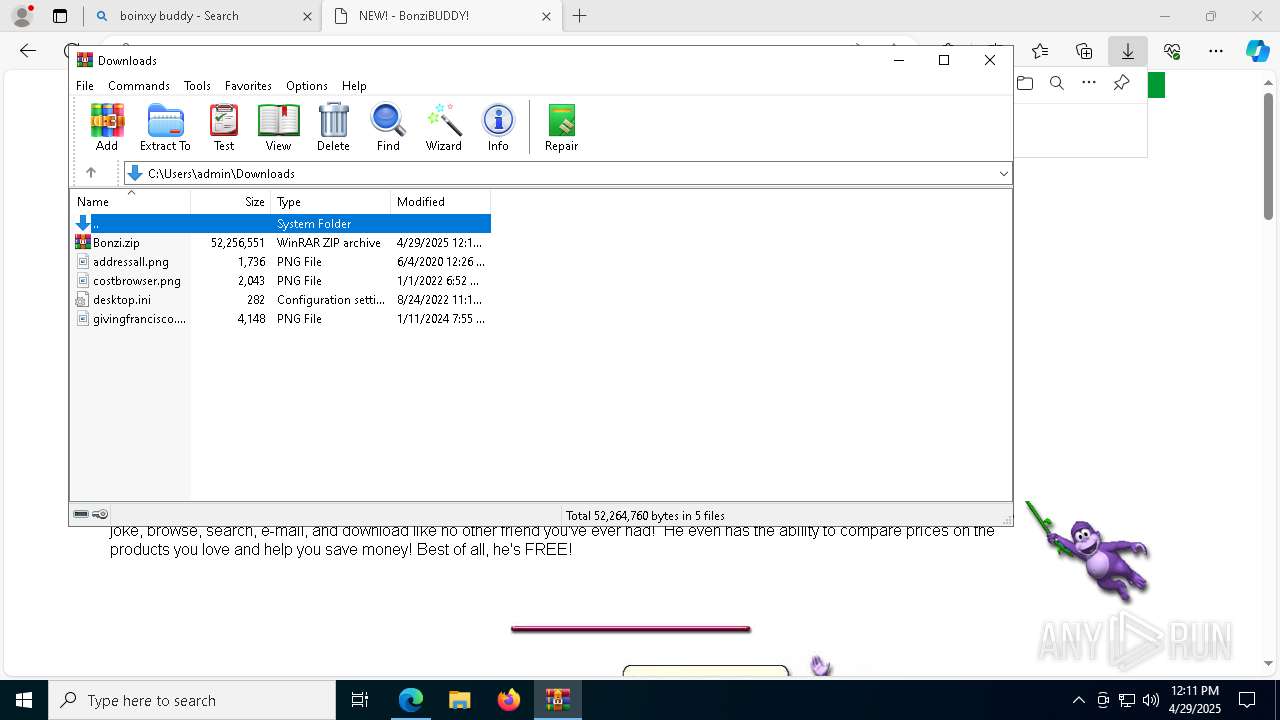Open the Favorites menu
Viewport: 1280px width, 720px height.
248,86
